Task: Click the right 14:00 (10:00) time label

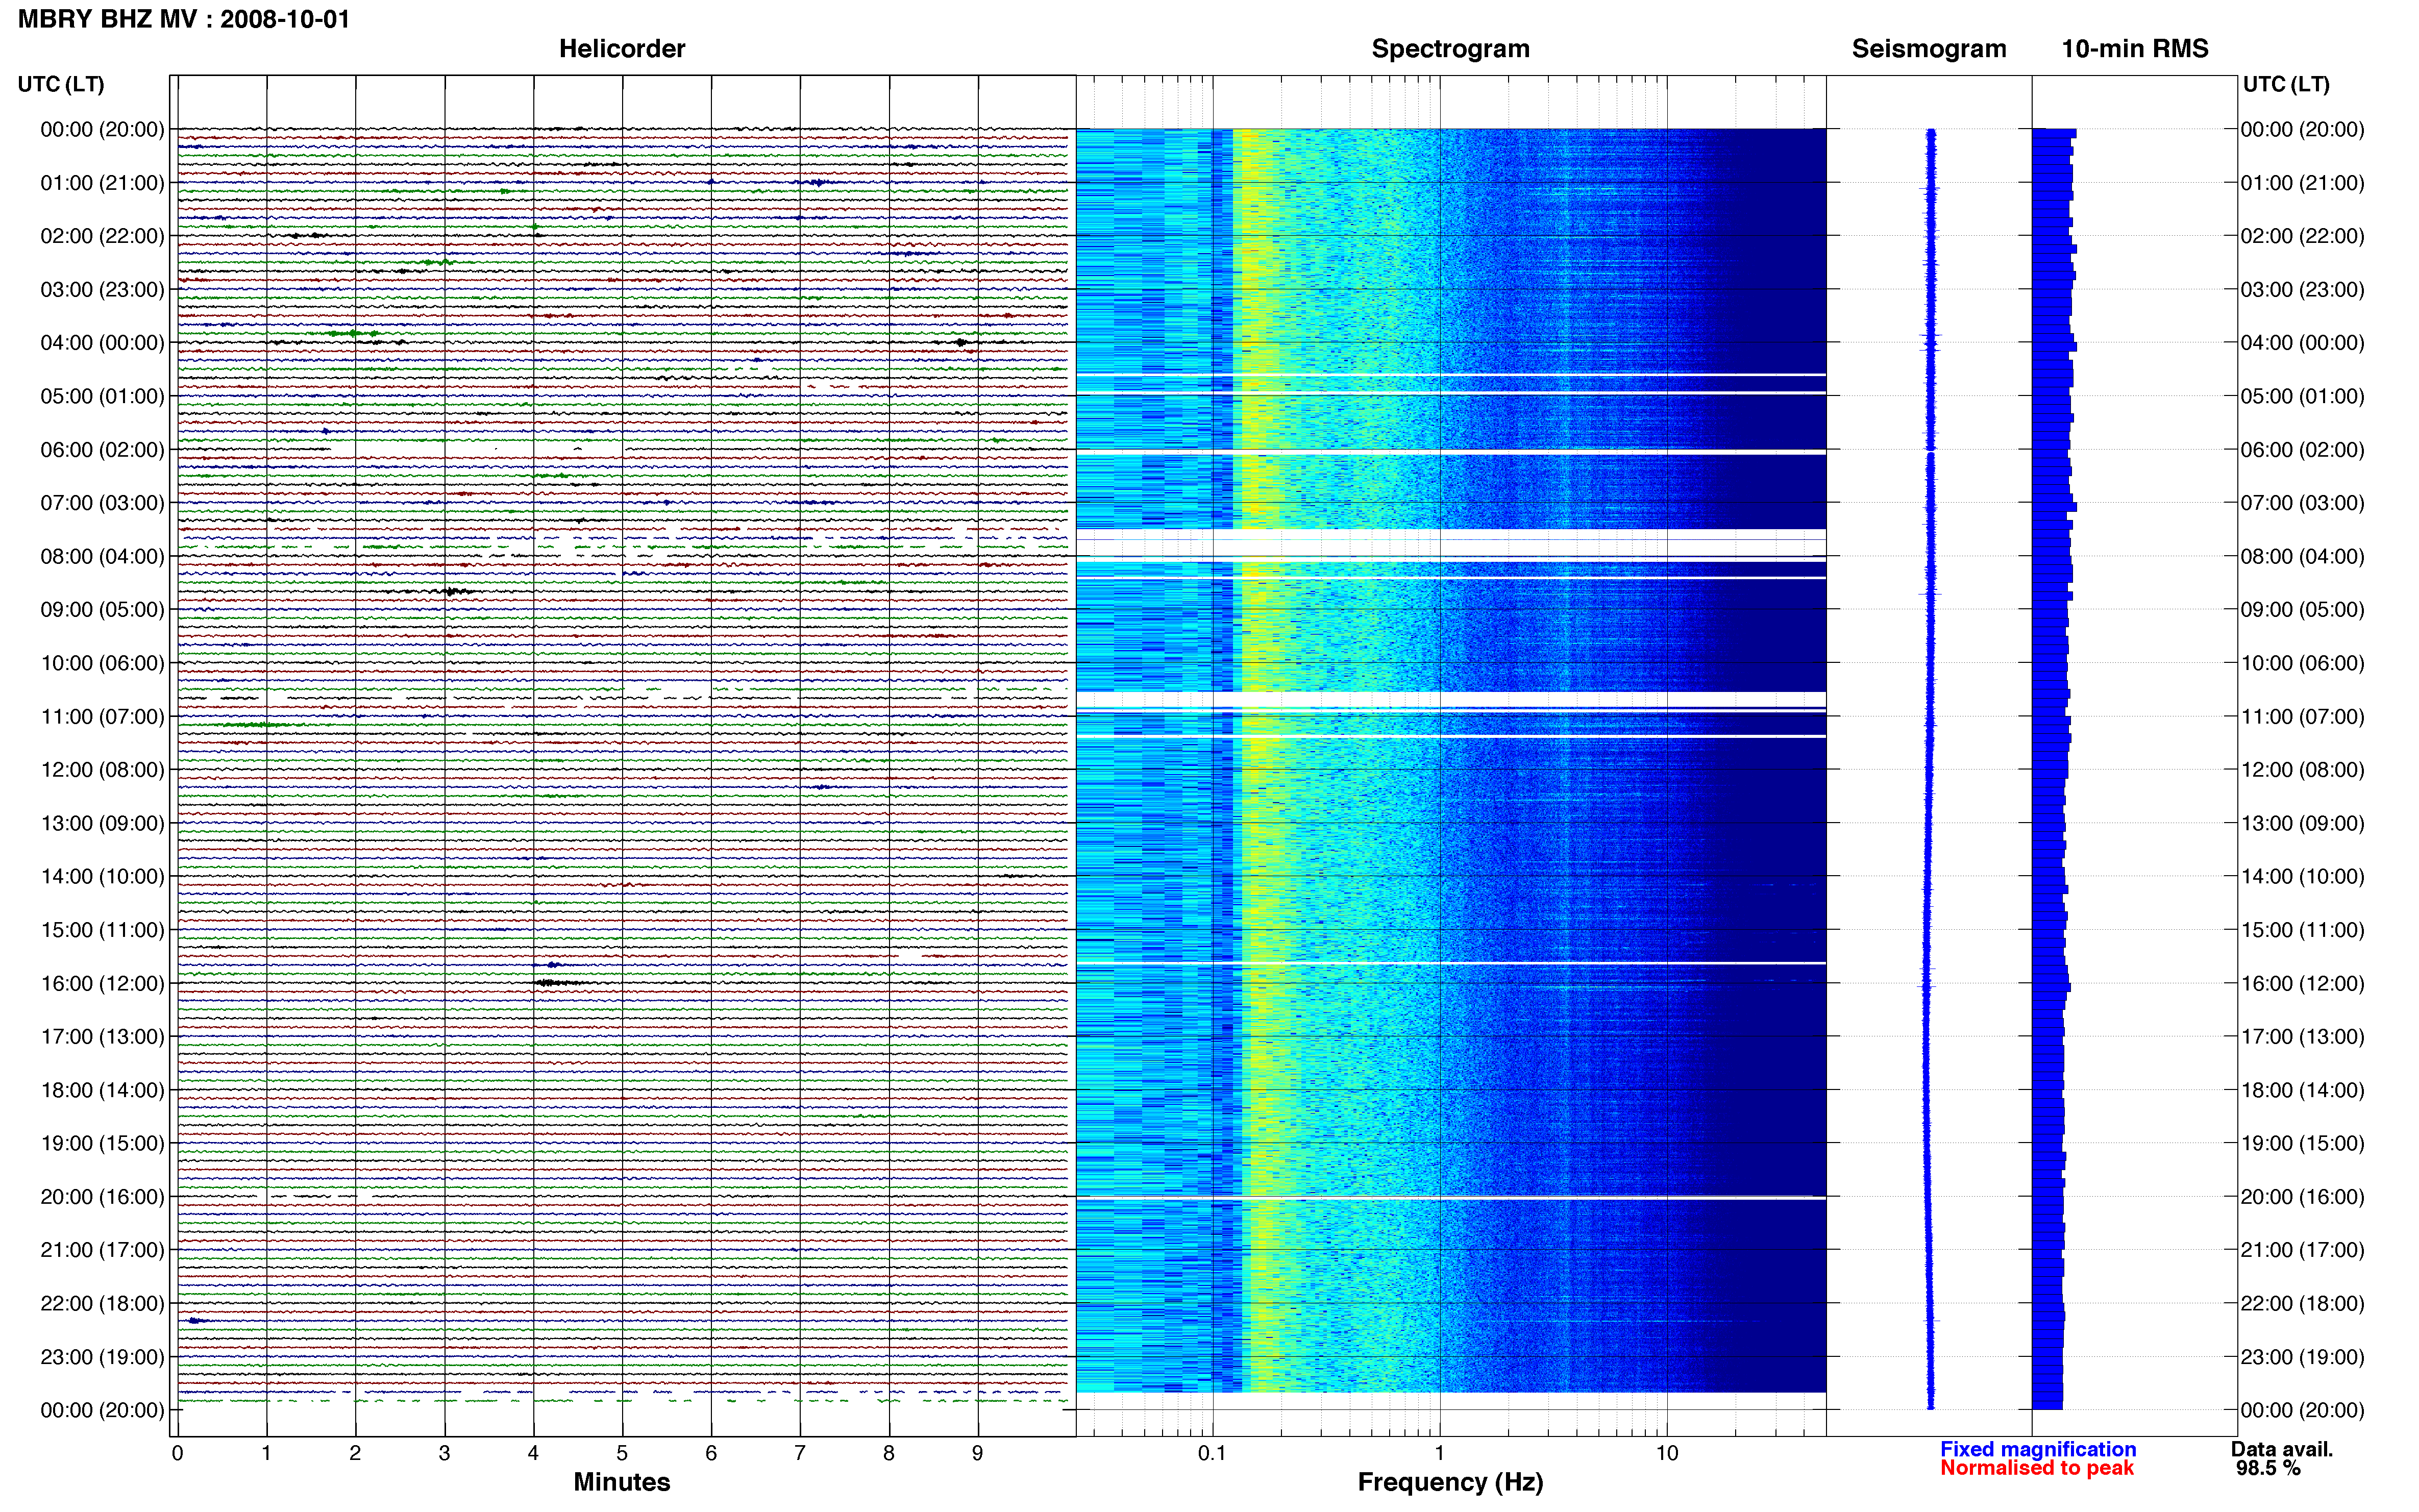Action: tap(2302, 877)
